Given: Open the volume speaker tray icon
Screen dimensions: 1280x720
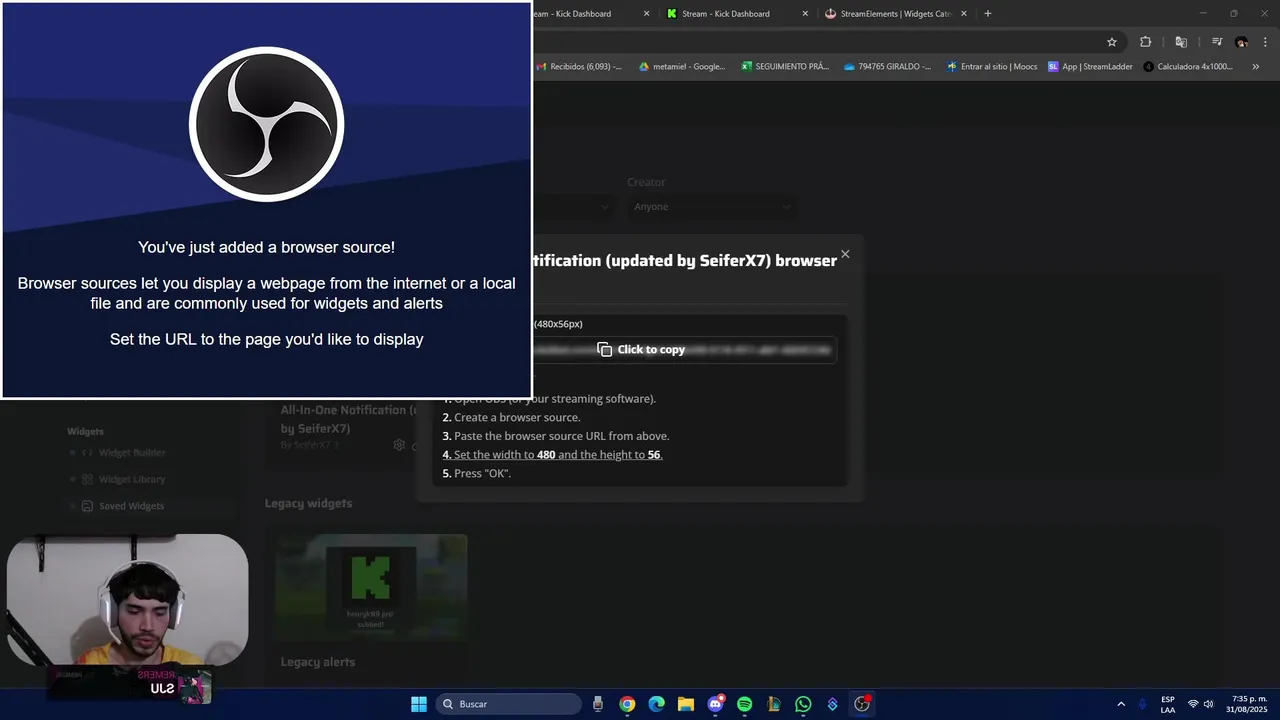Looking at the screenshot, I should (x=1209, y=704).
